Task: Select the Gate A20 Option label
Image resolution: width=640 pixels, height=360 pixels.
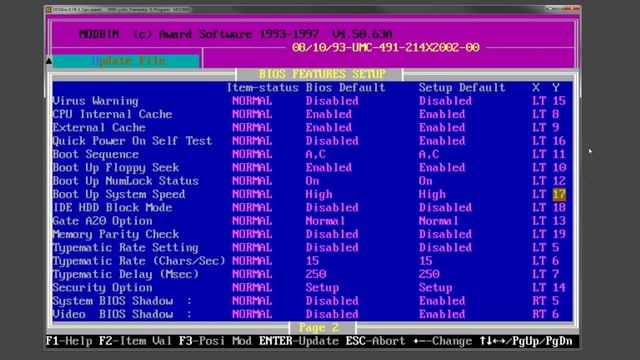Action: coord(102,221)
